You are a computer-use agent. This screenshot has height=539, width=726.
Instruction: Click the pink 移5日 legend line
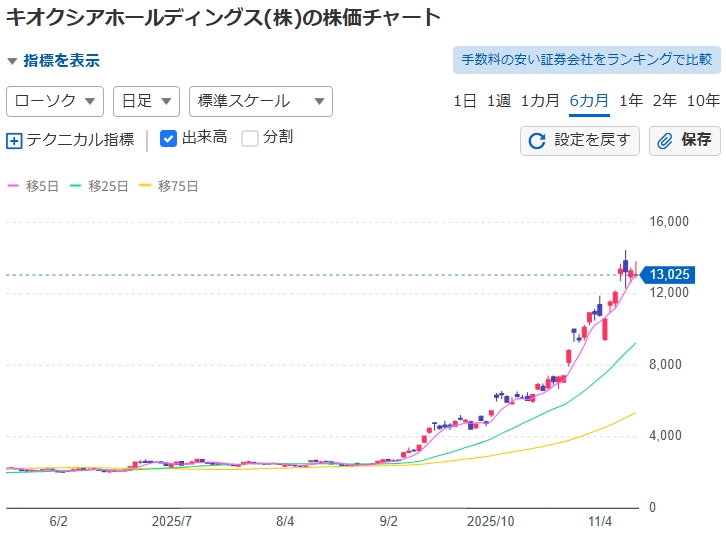(x=14, y=186)
